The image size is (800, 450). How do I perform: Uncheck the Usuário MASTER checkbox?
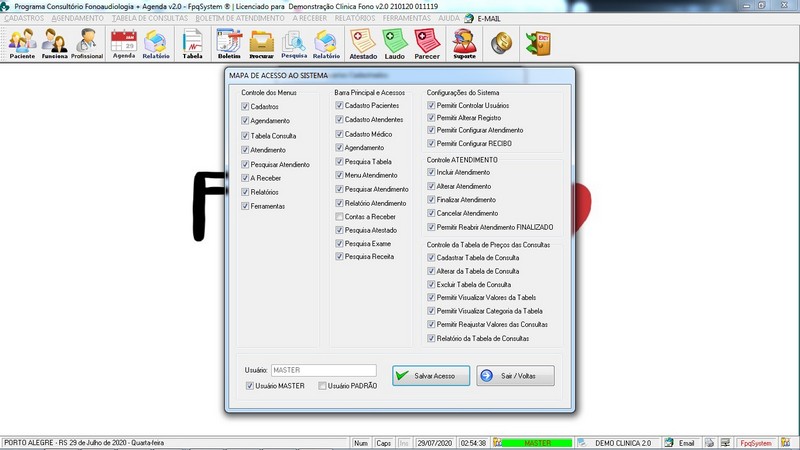[249, 386]
